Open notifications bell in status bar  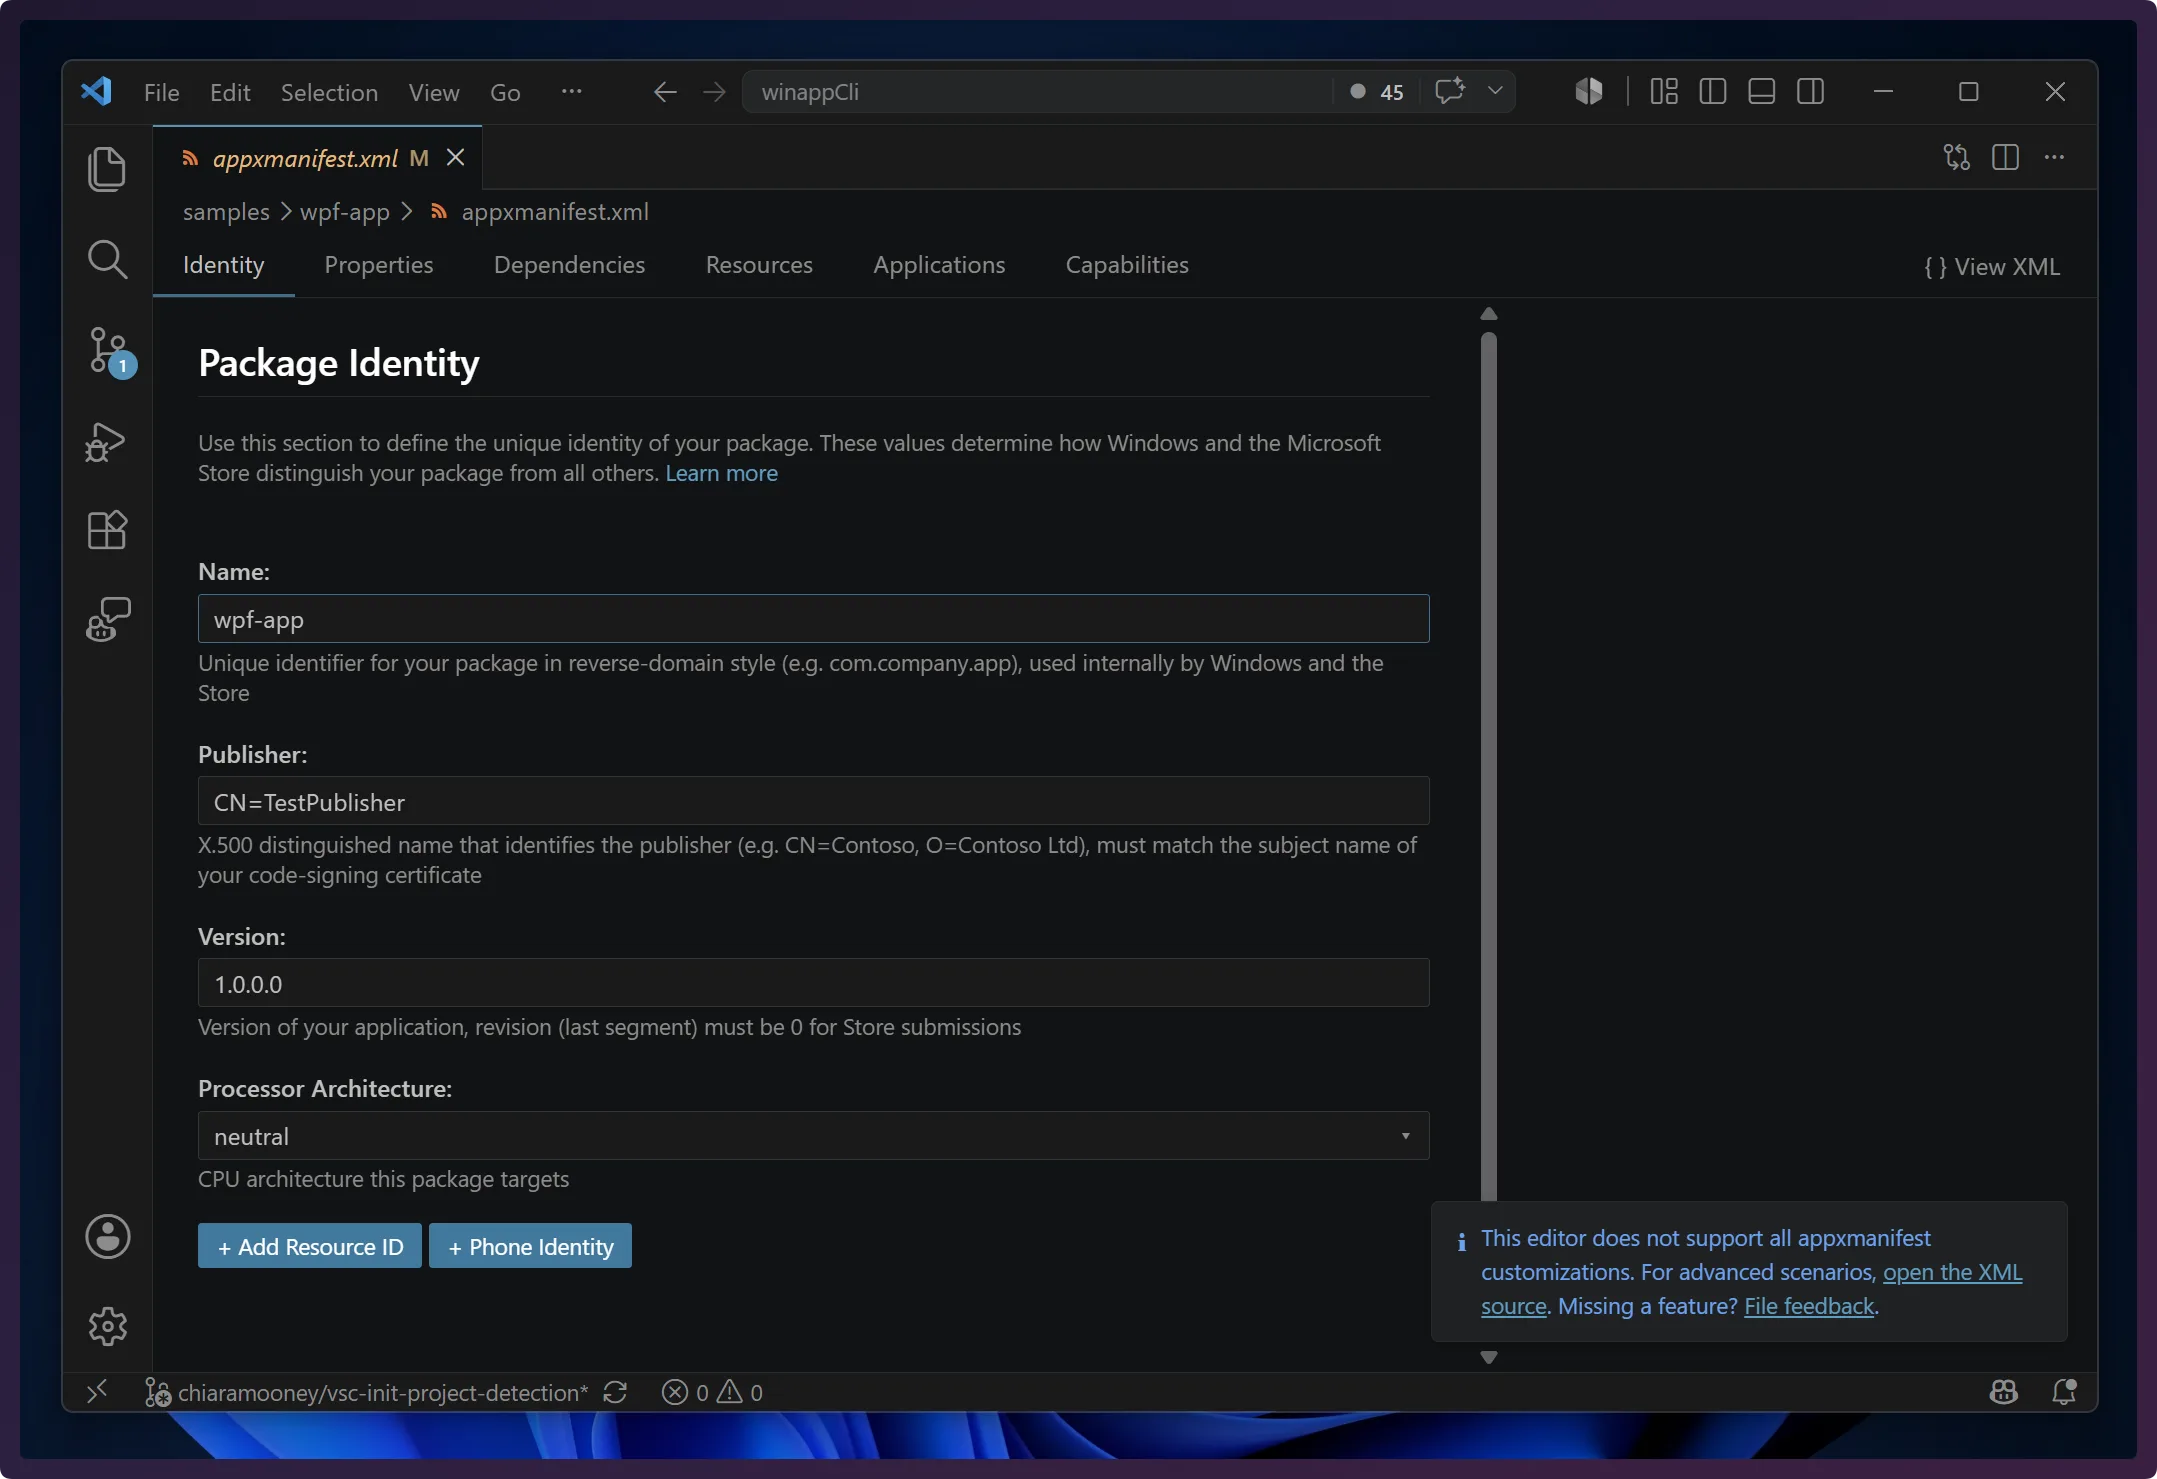(x=2064, y=1392)
